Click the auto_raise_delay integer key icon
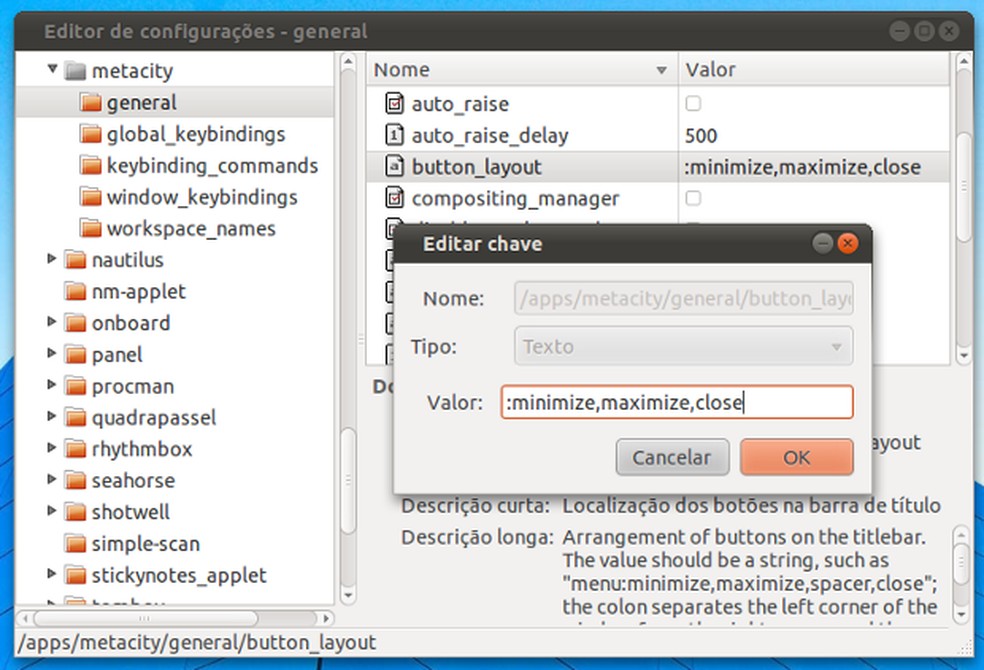The height and width of the screenshot is (670, 984). (x=394, y=134)
